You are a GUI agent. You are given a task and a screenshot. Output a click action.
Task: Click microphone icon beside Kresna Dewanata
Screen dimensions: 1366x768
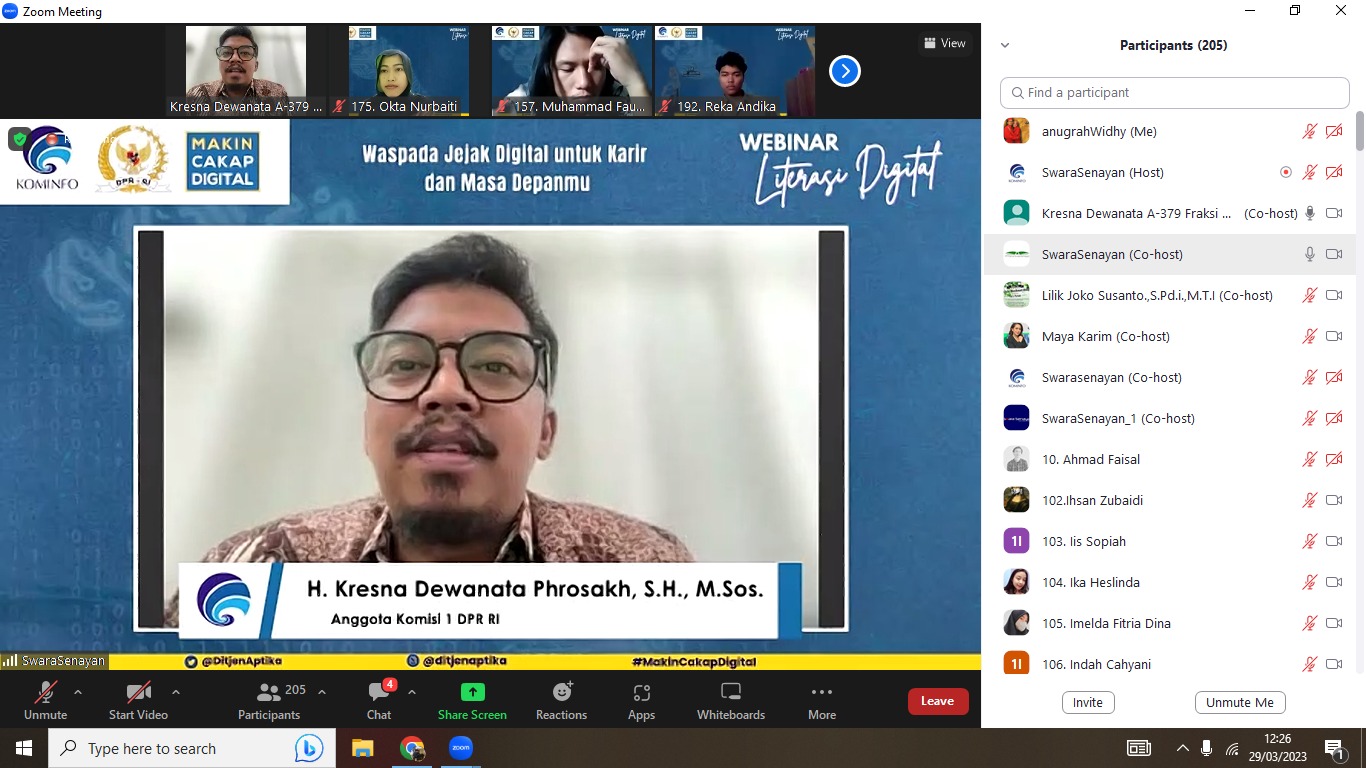[x=1309, y=213]
